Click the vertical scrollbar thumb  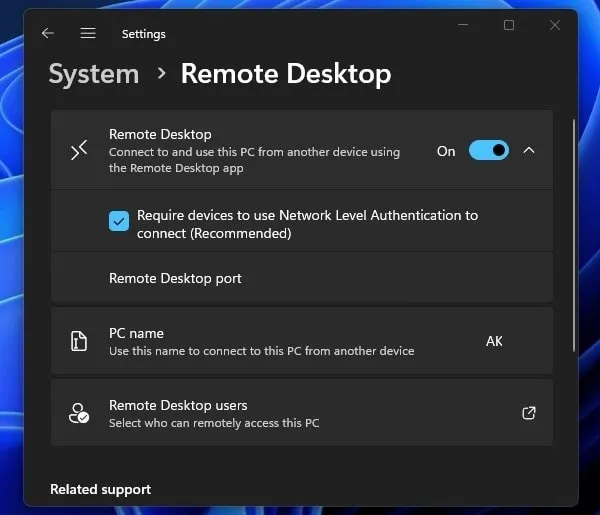tap(574, 235)
